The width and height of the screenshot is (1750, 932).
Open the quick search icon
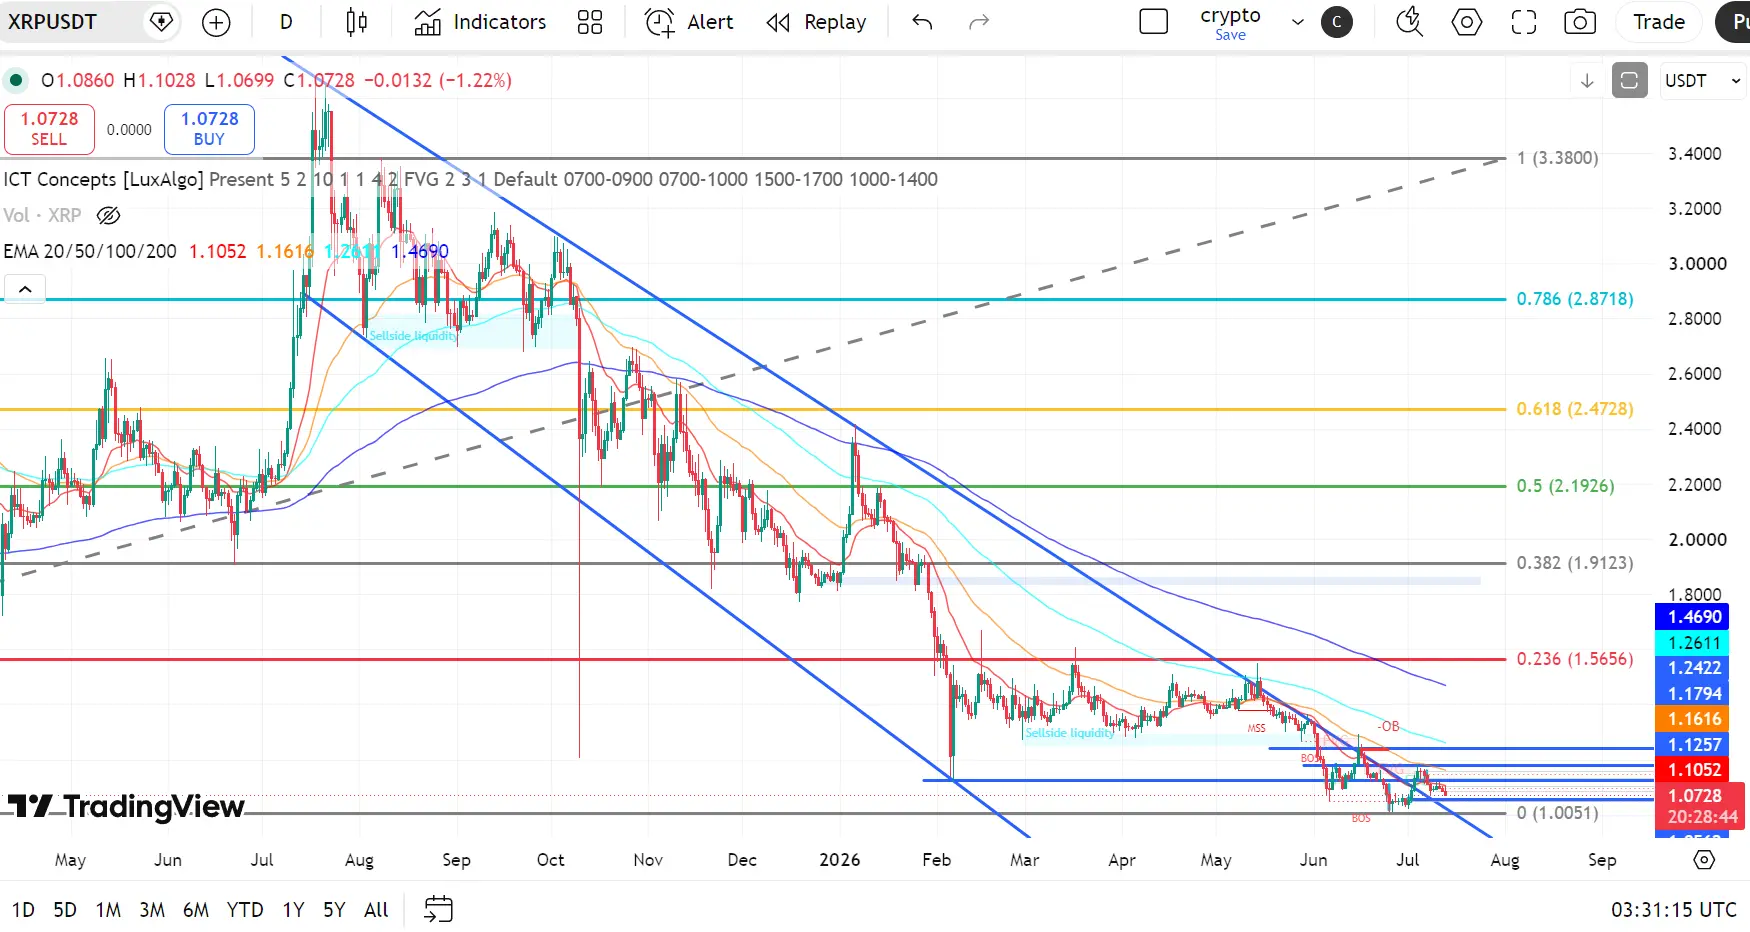tap(1410, 22)
